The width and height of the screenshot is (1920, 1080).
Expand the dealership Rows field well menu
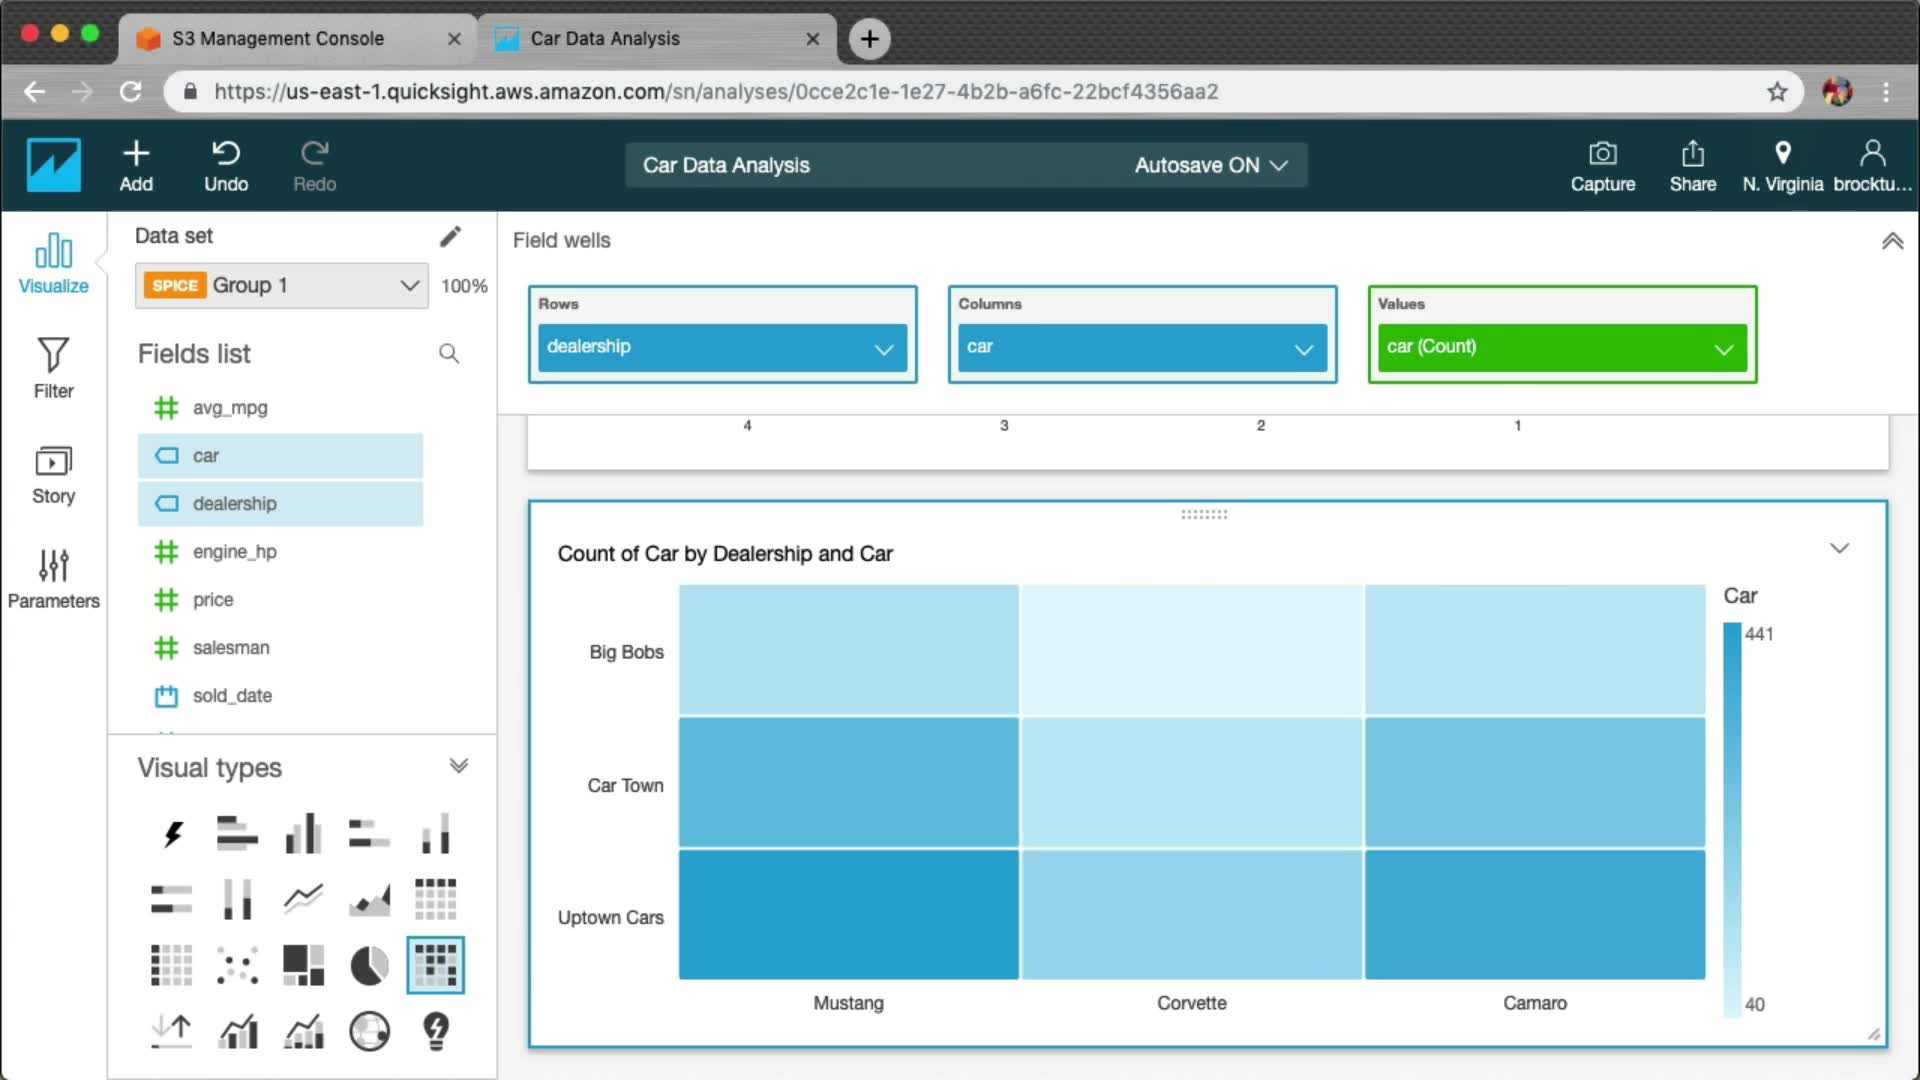click(883, 349)
